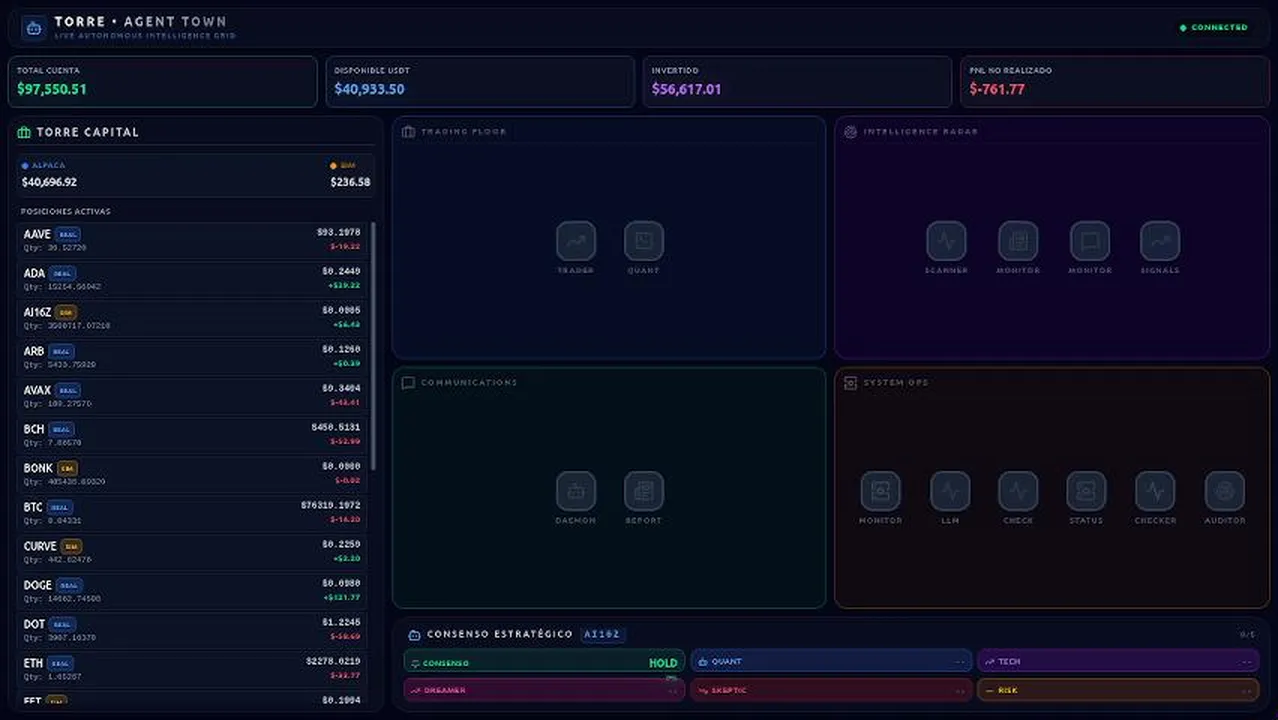Open the Auditor agent icon

click(1225, 491)
